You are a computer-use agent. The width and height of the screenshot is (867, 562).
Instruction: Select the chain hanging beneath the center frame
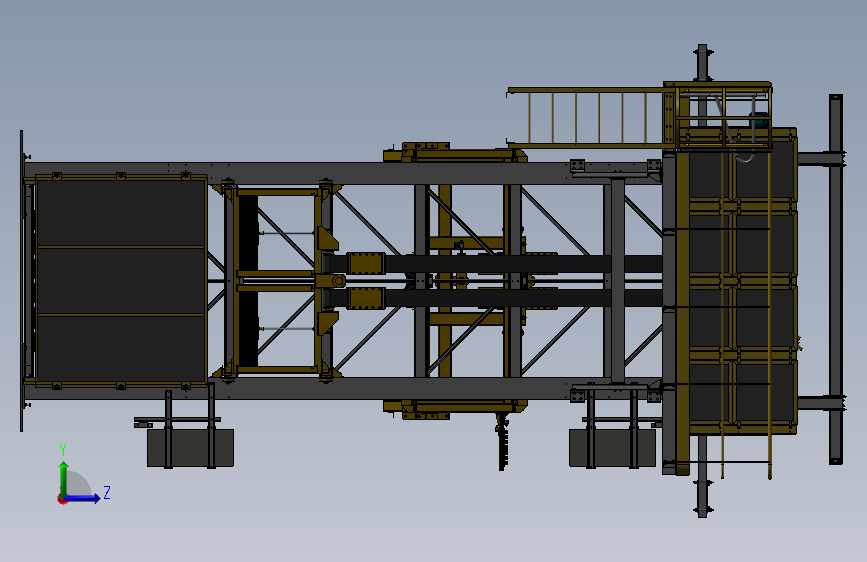502,442
